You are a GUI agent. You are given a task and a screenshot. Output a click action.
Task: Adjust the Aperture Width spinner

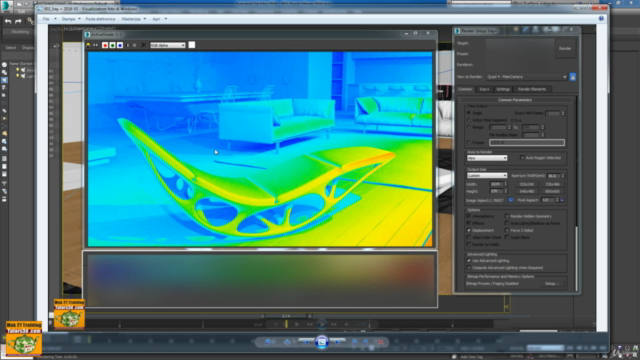coord(563,176)
